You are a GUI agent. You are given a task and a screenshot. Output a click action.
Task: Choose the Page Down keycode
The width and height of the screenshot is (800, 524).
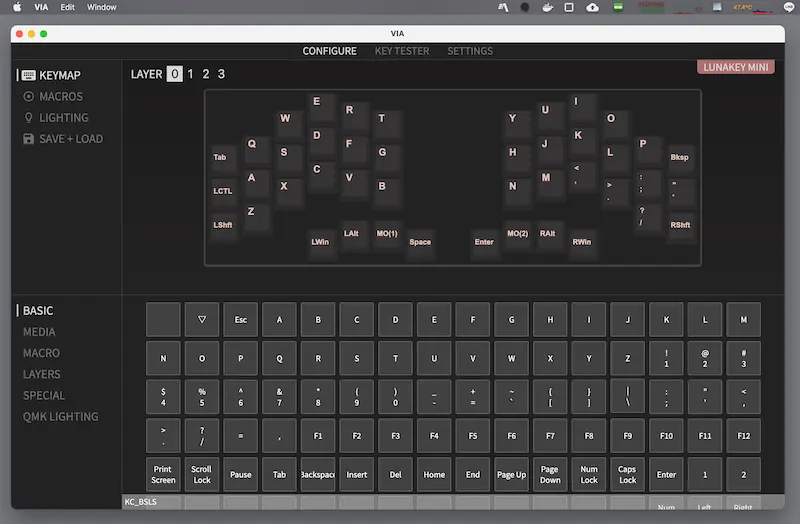(x=550, y=475)
